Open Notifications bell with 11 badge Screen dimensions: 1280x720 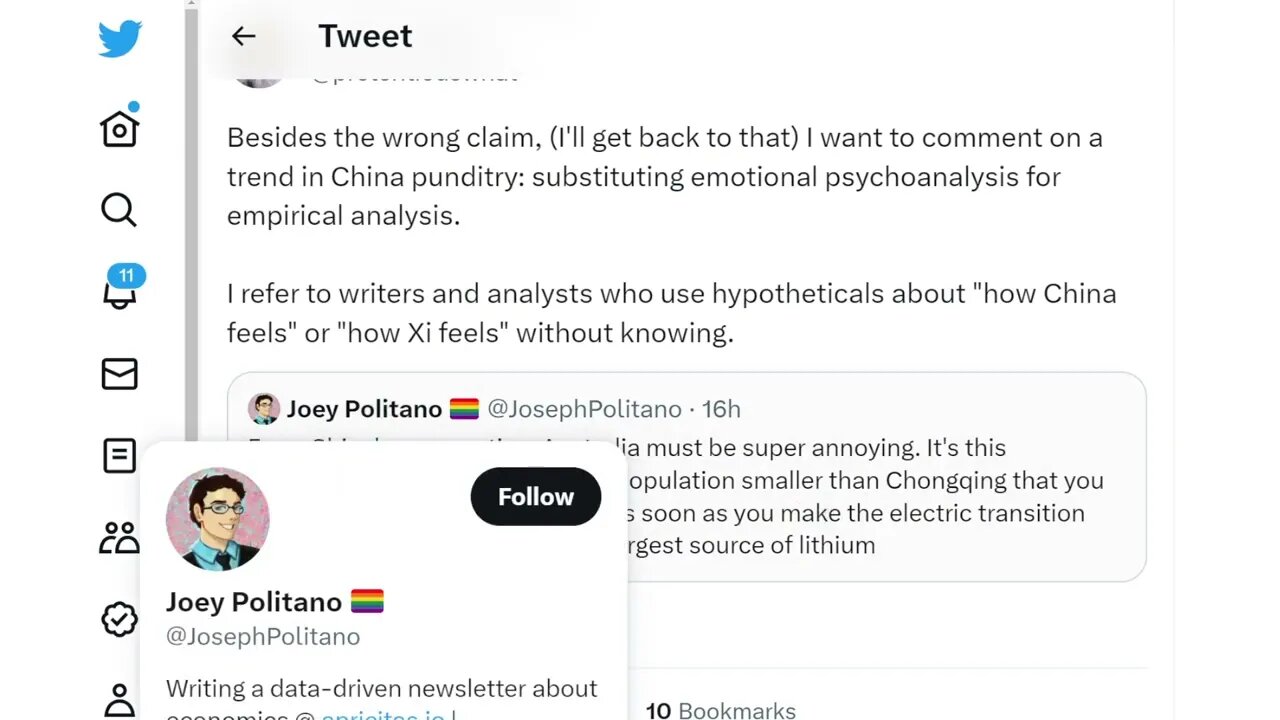pos(119,291)
